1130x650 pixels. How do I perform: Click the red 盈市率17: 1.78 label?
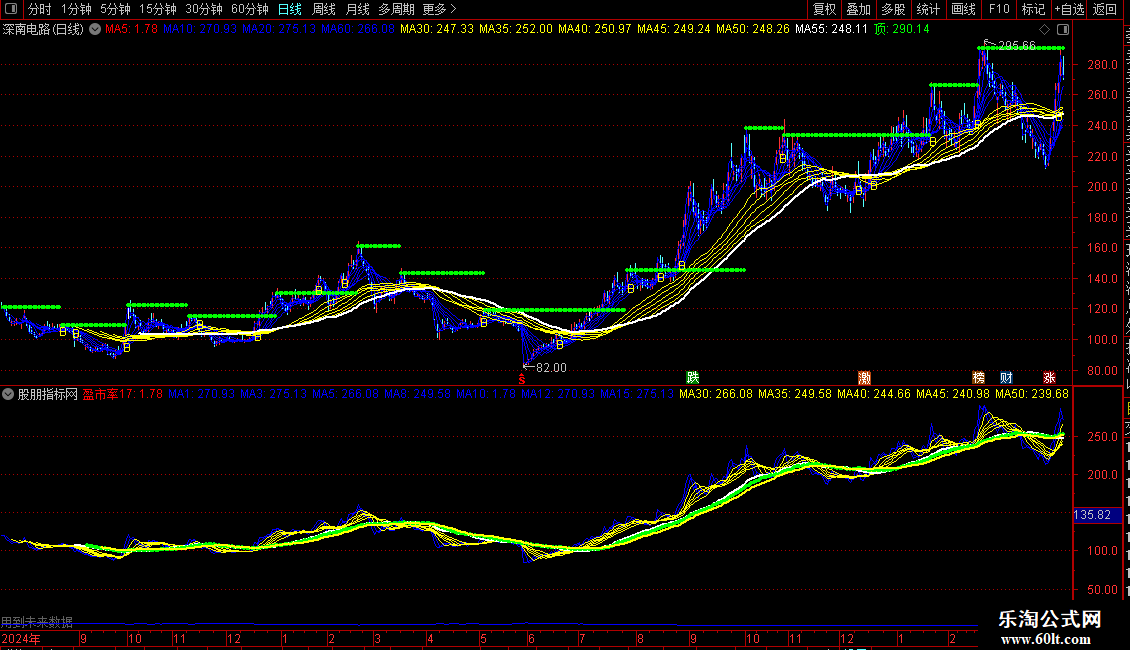(x=123, y=394)
